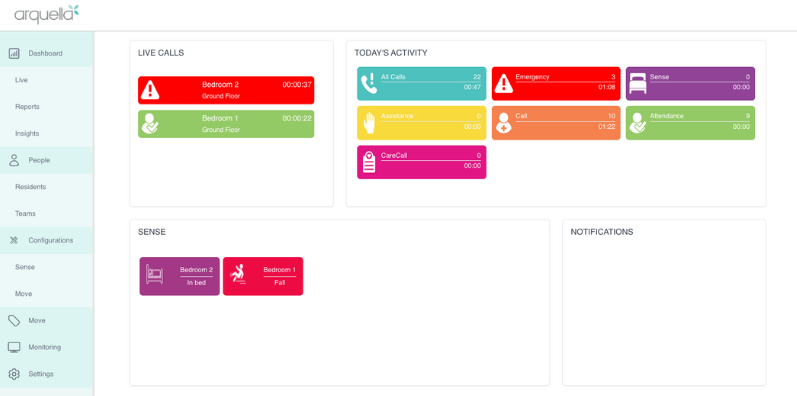Image resolution: width=797 pixels, height=396 pixels.
Task: Open the Bedroom 1 attendance live call
Action: pyautogui.click(x=226, y=124)
